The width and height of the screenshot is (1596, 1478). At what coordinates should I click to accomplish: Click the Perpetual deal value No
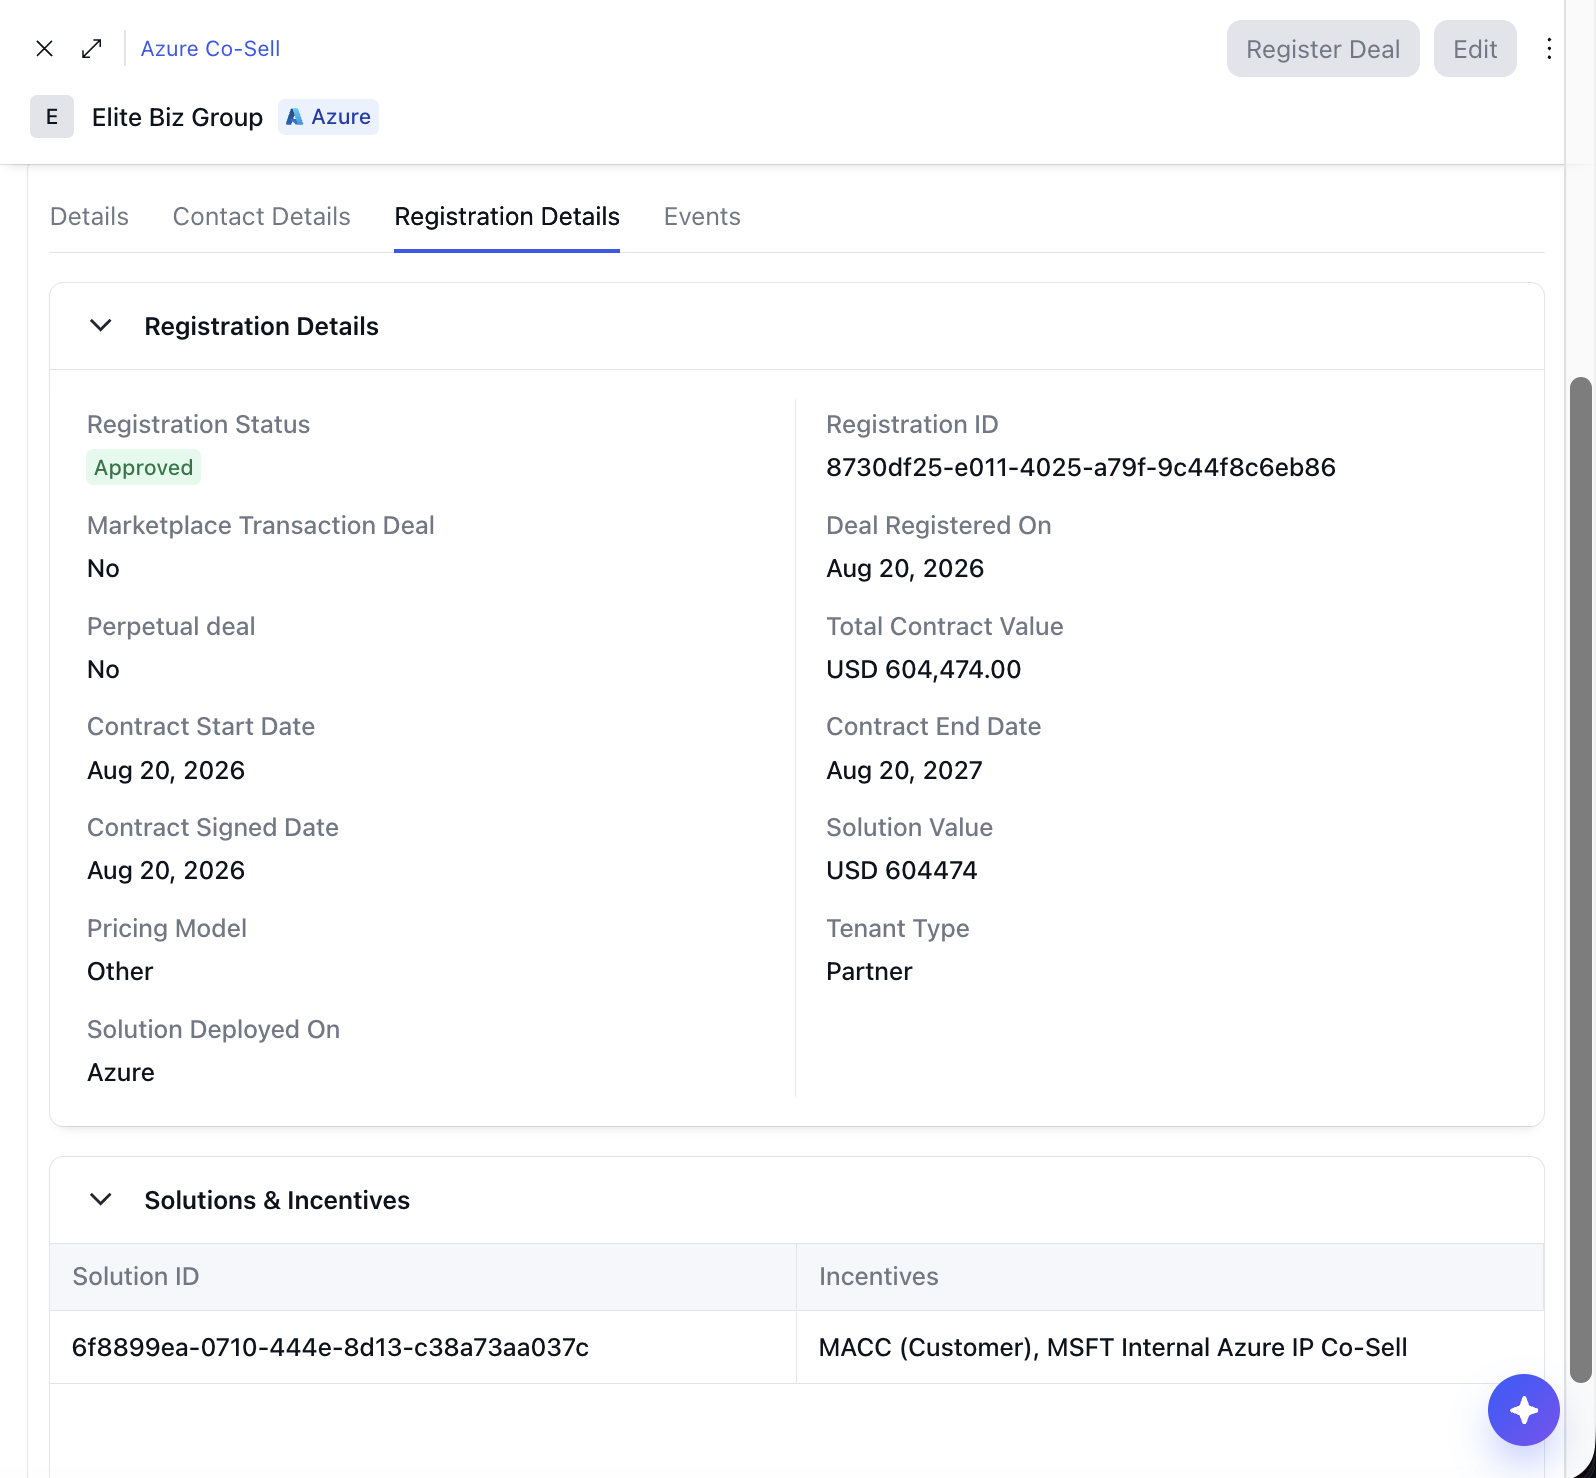(x=103, y=670)
